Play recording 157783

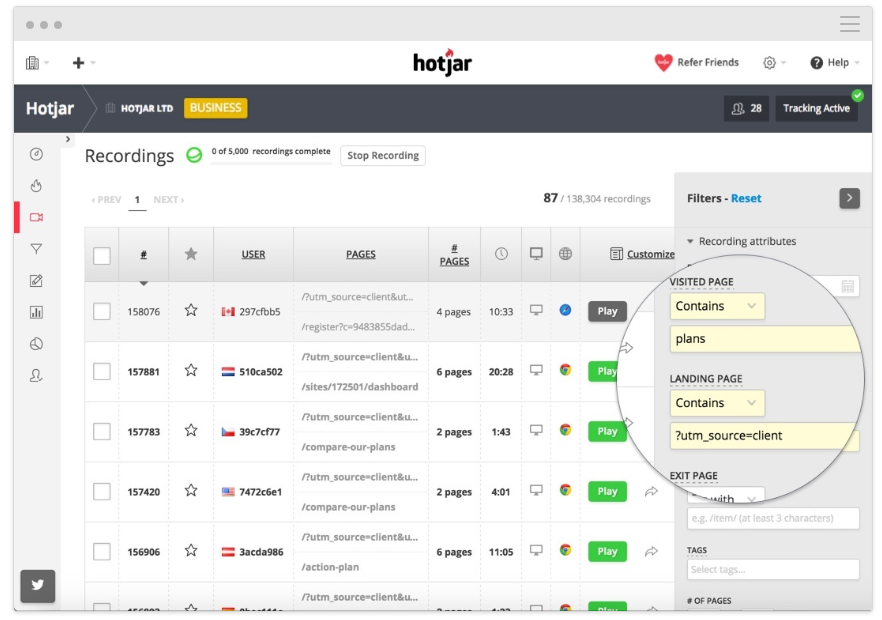[608, 432]
